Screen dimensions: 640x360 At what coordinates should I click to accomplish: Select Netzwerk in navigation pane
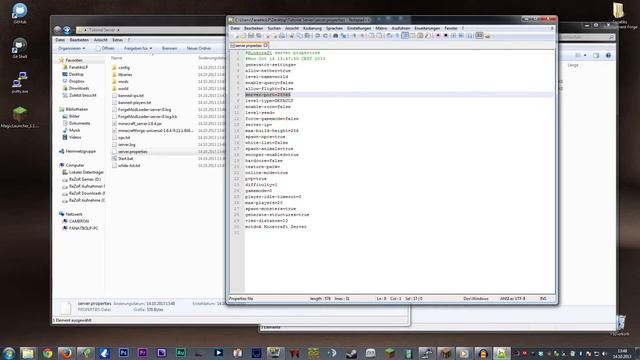[x=74, y=214]
